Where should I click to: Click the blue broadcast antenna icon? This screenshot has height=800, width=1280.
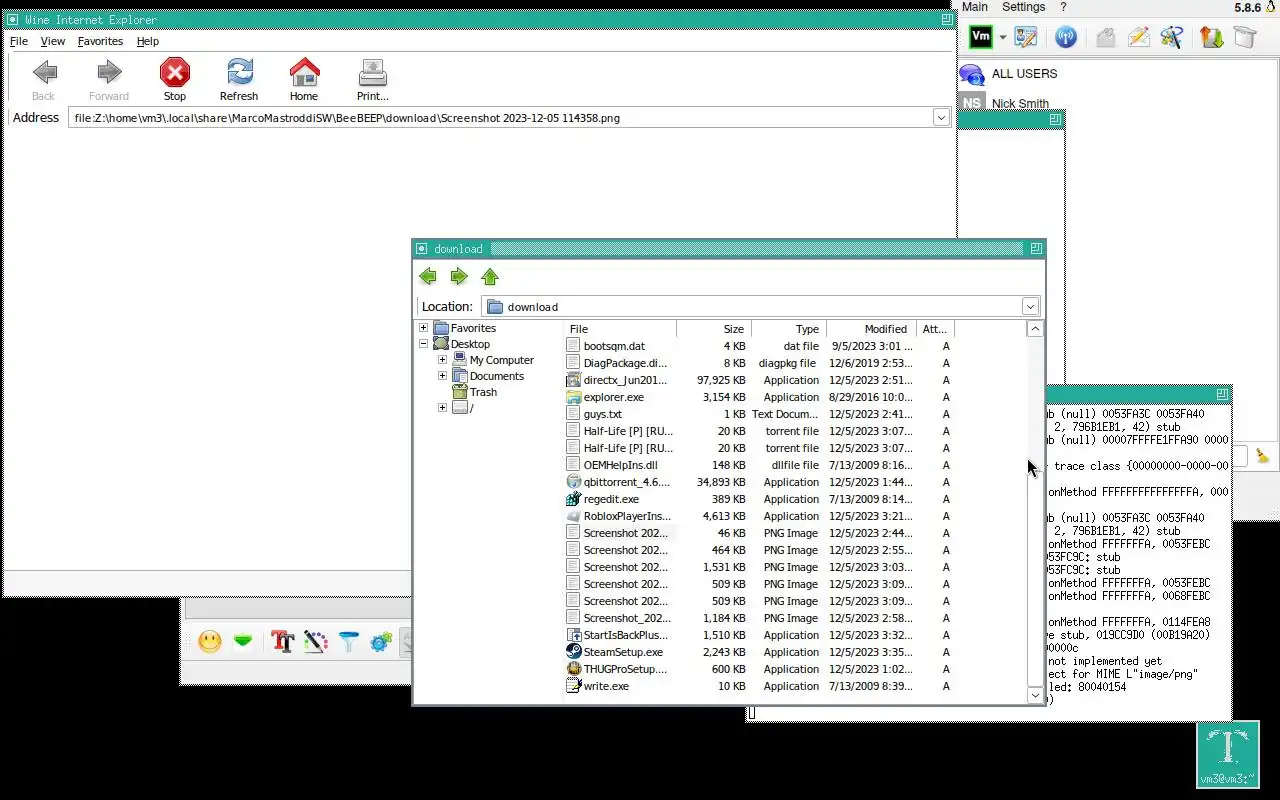pyautogui.click(x=1066, y=37)
